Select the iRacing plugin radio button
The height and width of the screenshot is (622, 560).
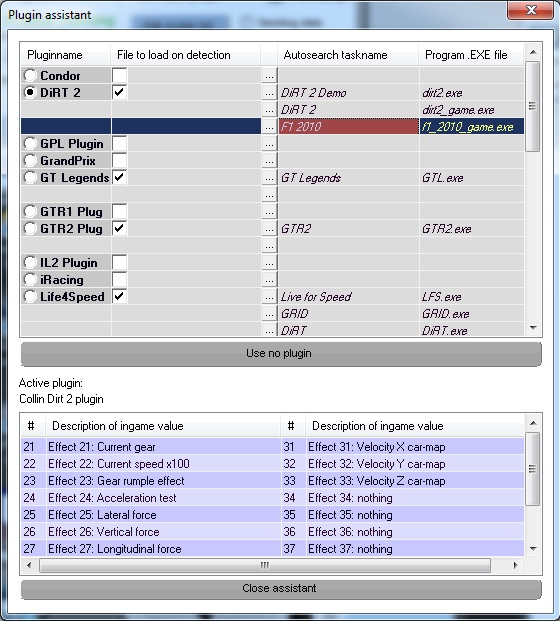tap(30, 280)
